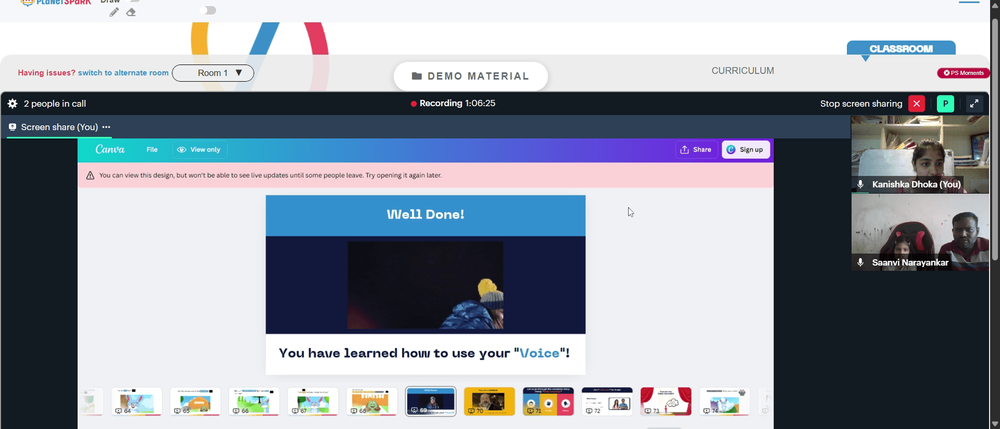The image size is (1000, 429).
Task: Select current slide thumbnail 69
Action: click(x=430, y=402)
